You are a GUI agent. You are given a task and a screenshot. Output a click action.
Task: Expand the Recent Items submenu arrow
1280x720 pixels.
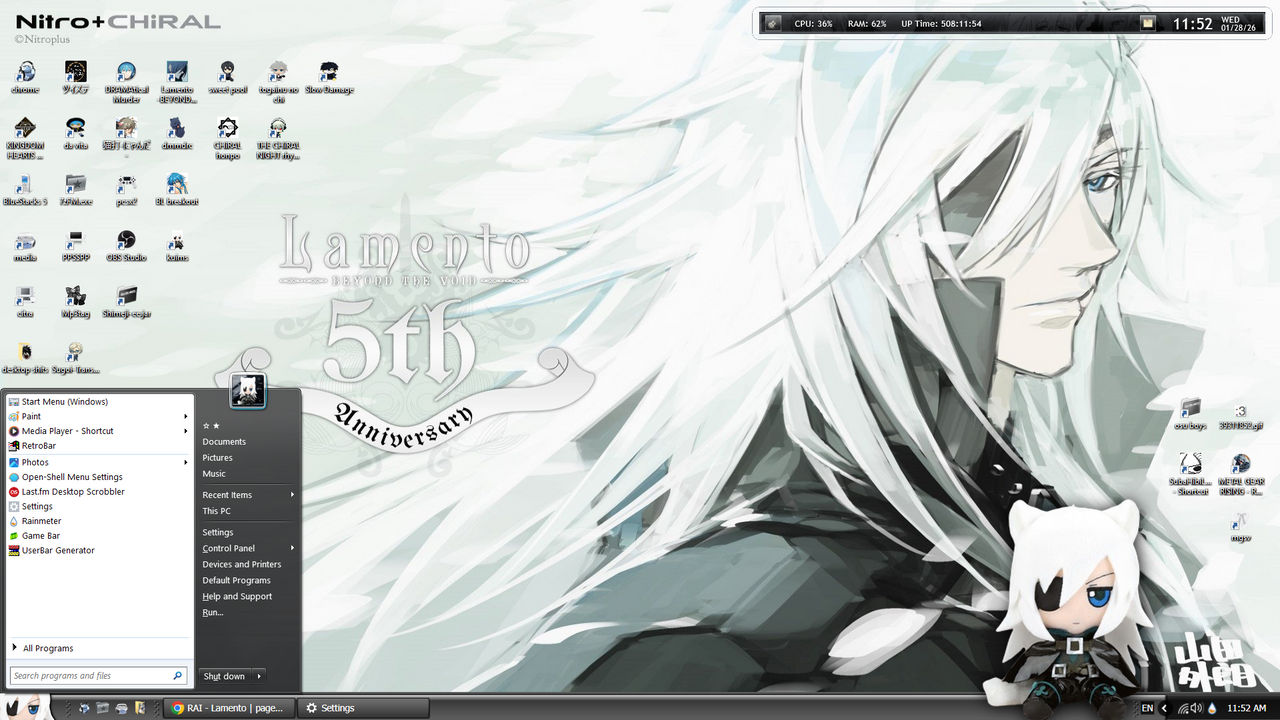tap(293, 495)
